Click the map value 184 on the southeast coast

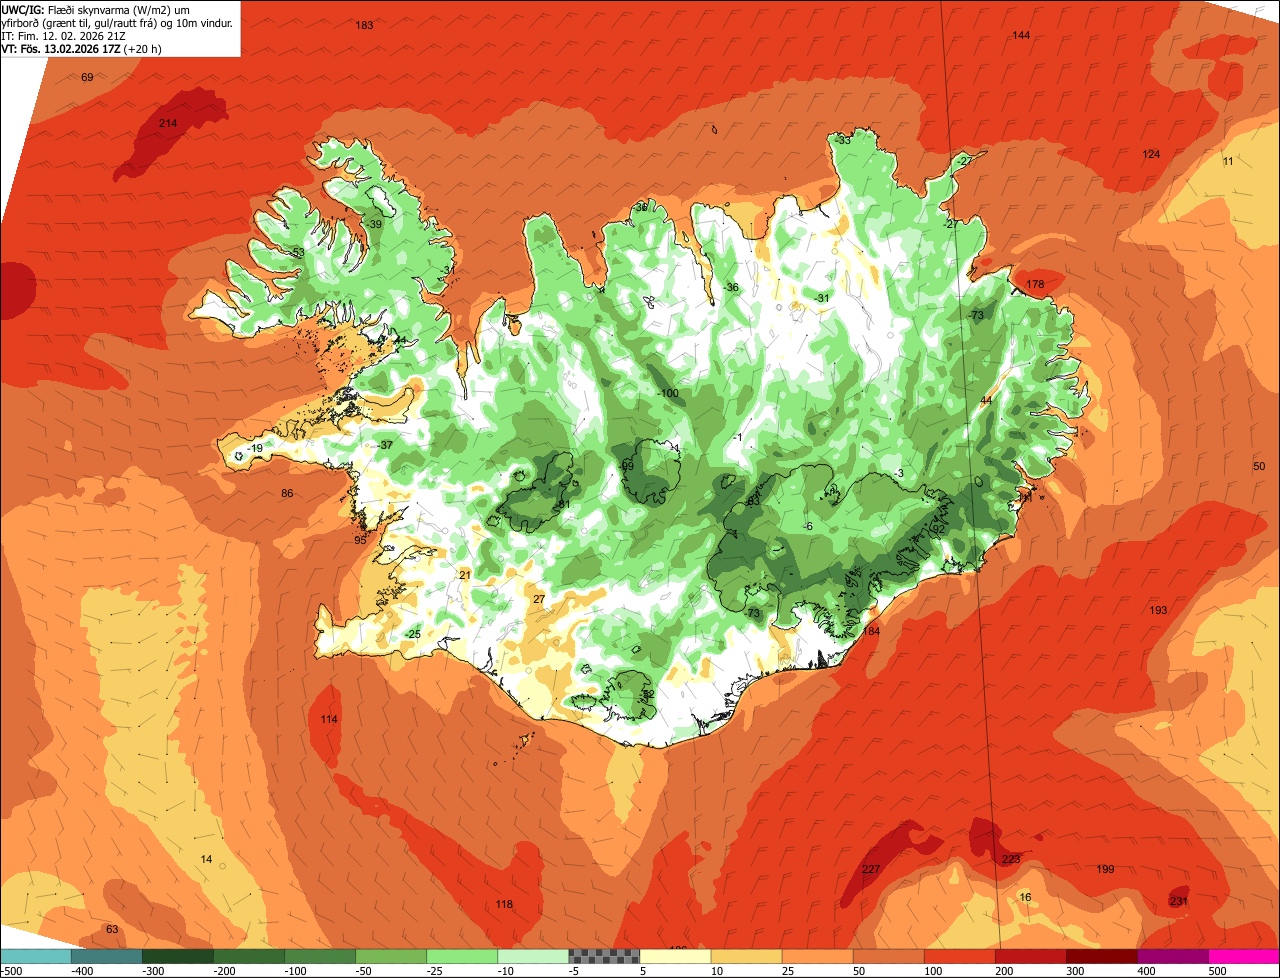pos(871,631)
